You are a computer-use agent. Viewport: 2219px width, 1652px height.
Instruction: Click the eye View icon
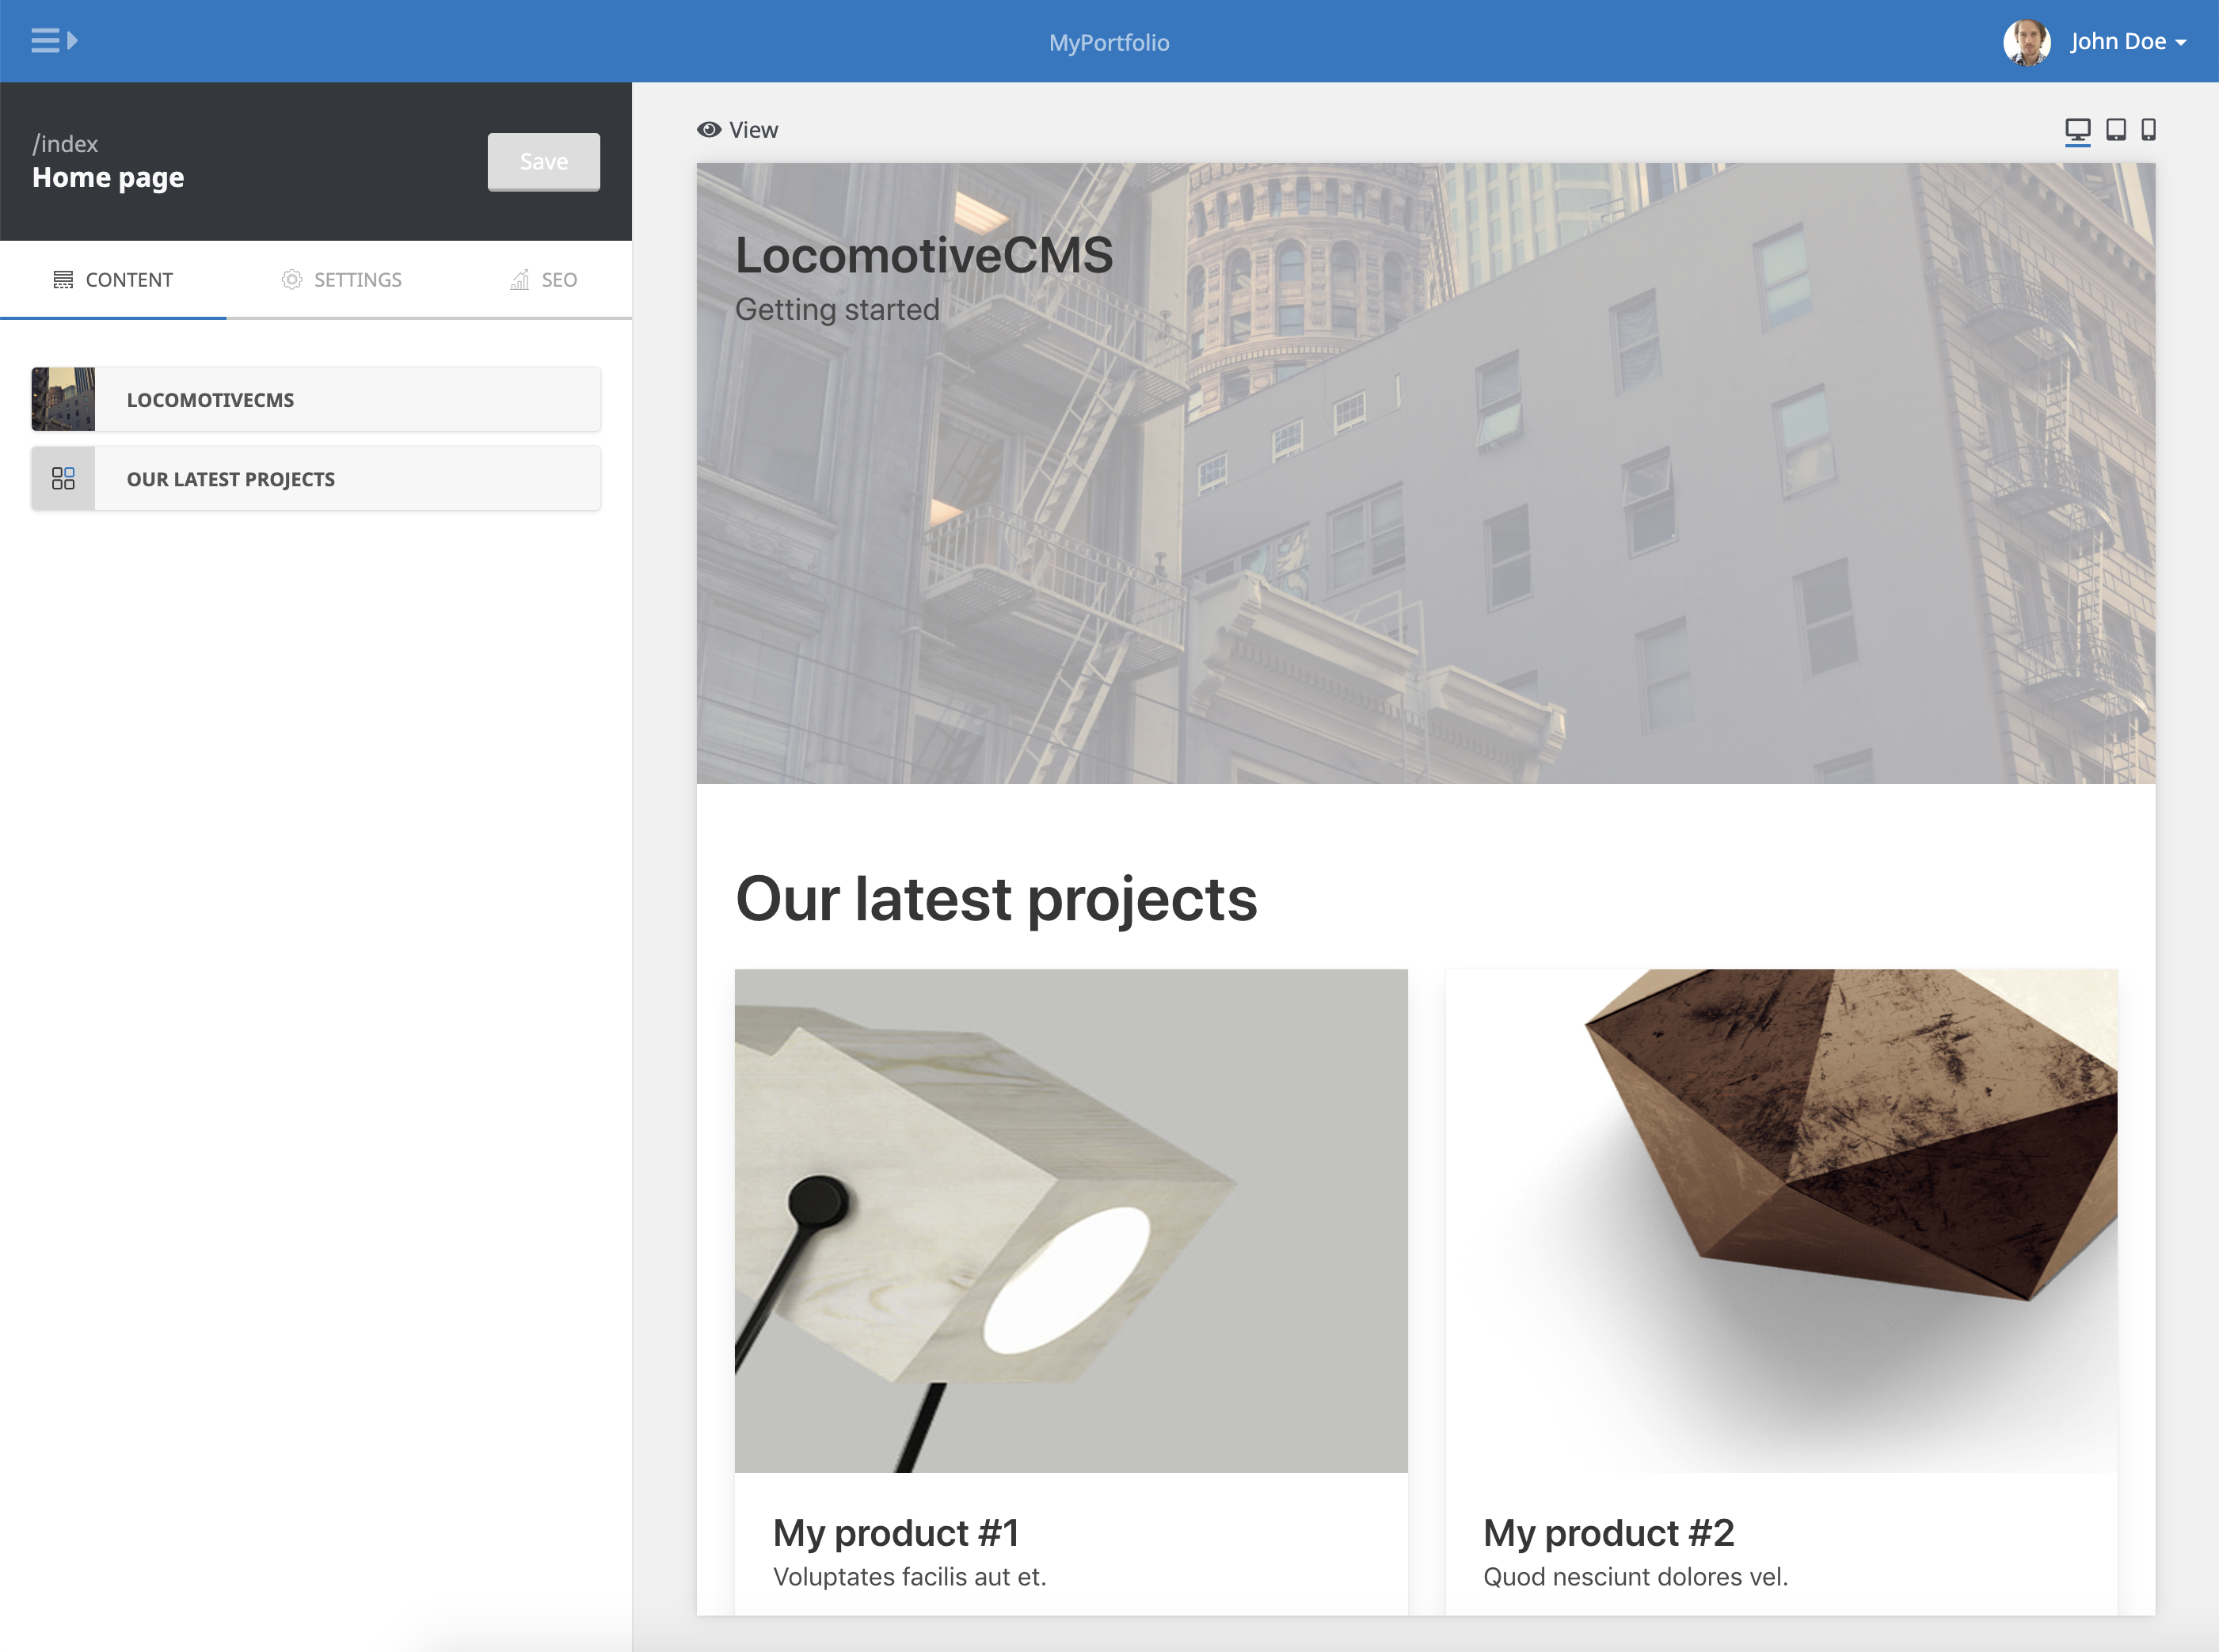tap(709, 130)
